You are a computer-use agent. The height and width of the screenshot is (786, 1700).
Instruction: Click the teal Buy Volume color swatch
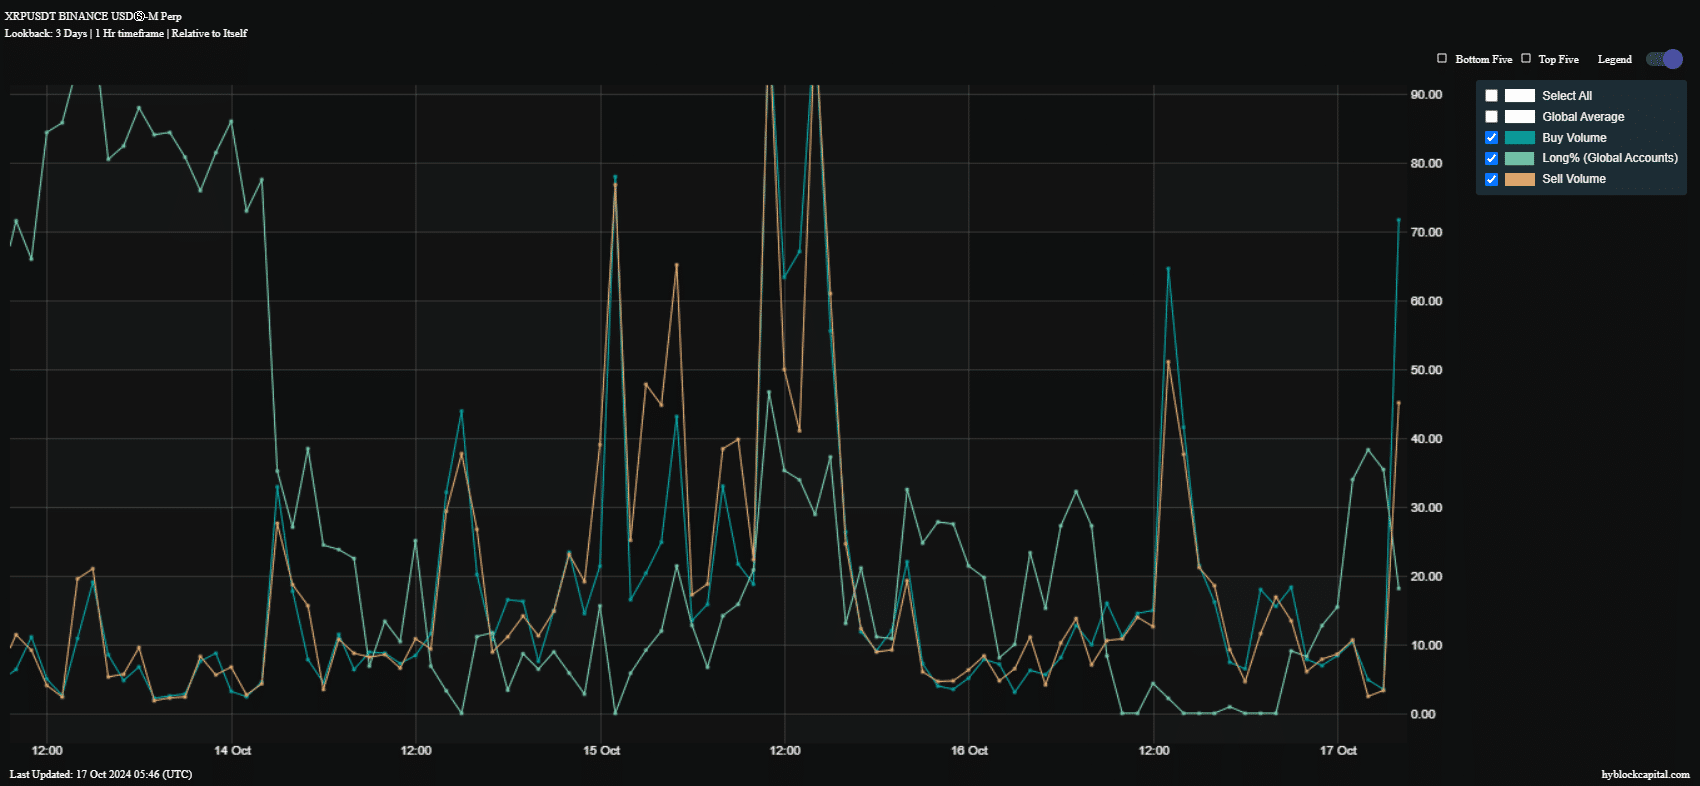coord(1520,138)
